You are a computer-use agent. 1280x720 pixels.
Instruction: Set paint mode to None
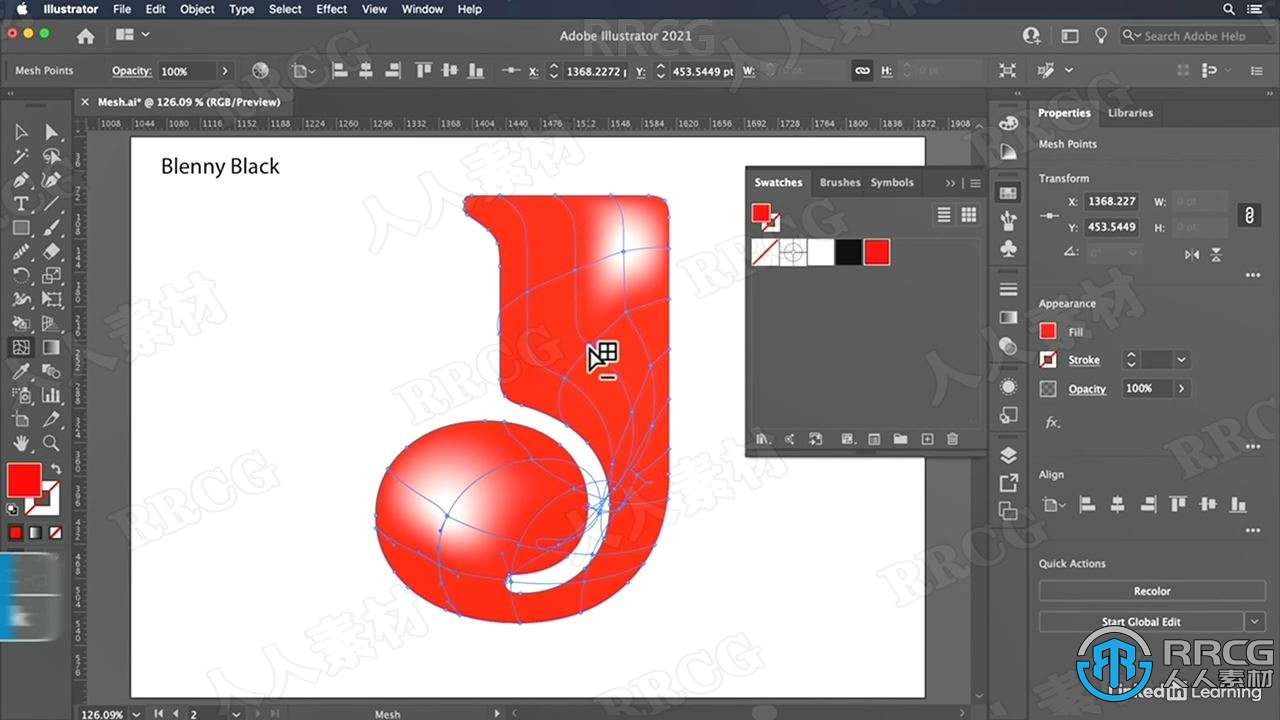(56, 532)
